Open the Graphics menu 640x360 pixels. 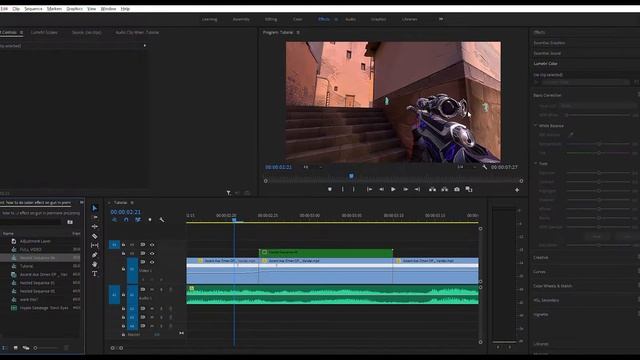[75, 9]
